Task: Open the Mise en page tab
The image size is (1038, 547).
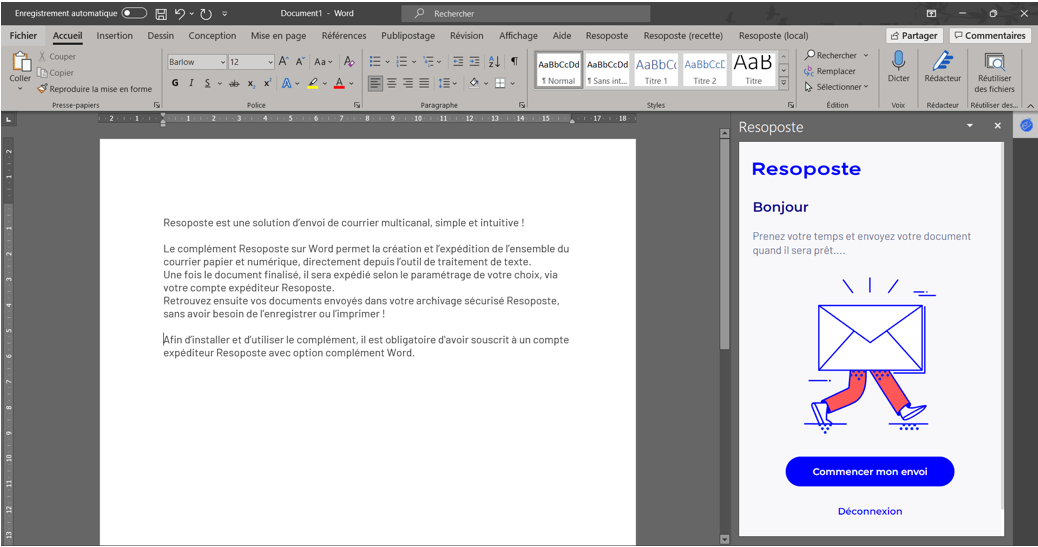Action: click(x=278, y=36)
